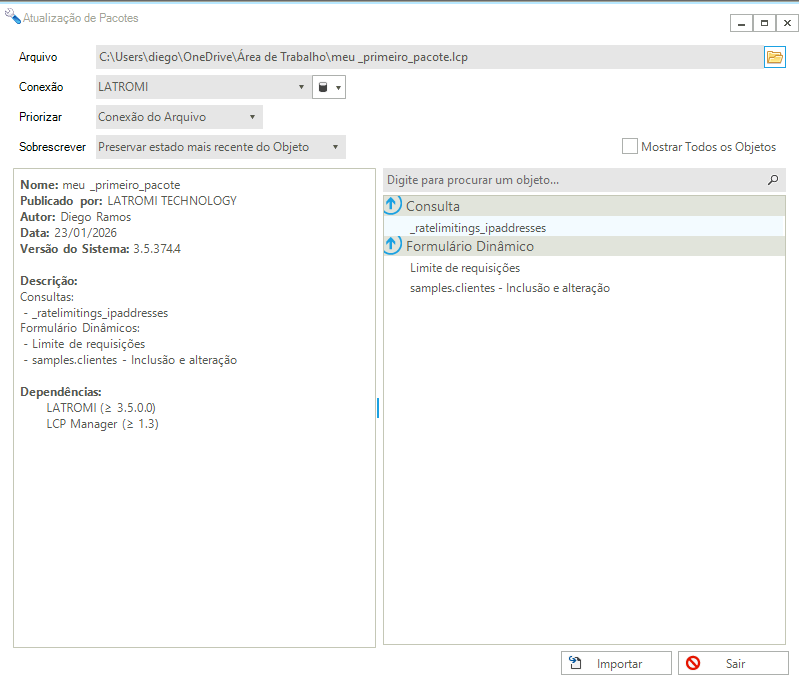Open the Priorizar dropdown
Viewport: 799px width, 688px height.
(179, 118)
